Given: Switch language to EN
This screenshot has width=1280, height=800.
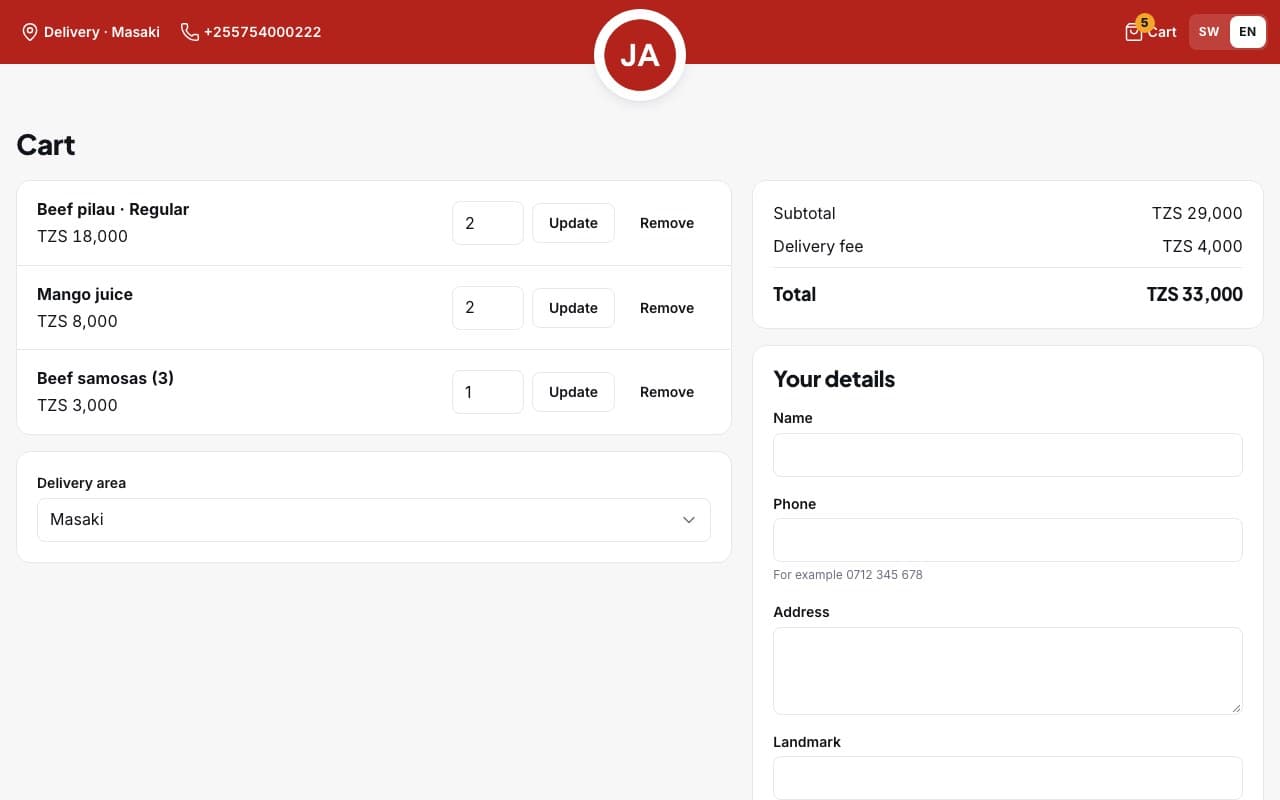Looking at the screenshot, I should [x=1247, y=32].
